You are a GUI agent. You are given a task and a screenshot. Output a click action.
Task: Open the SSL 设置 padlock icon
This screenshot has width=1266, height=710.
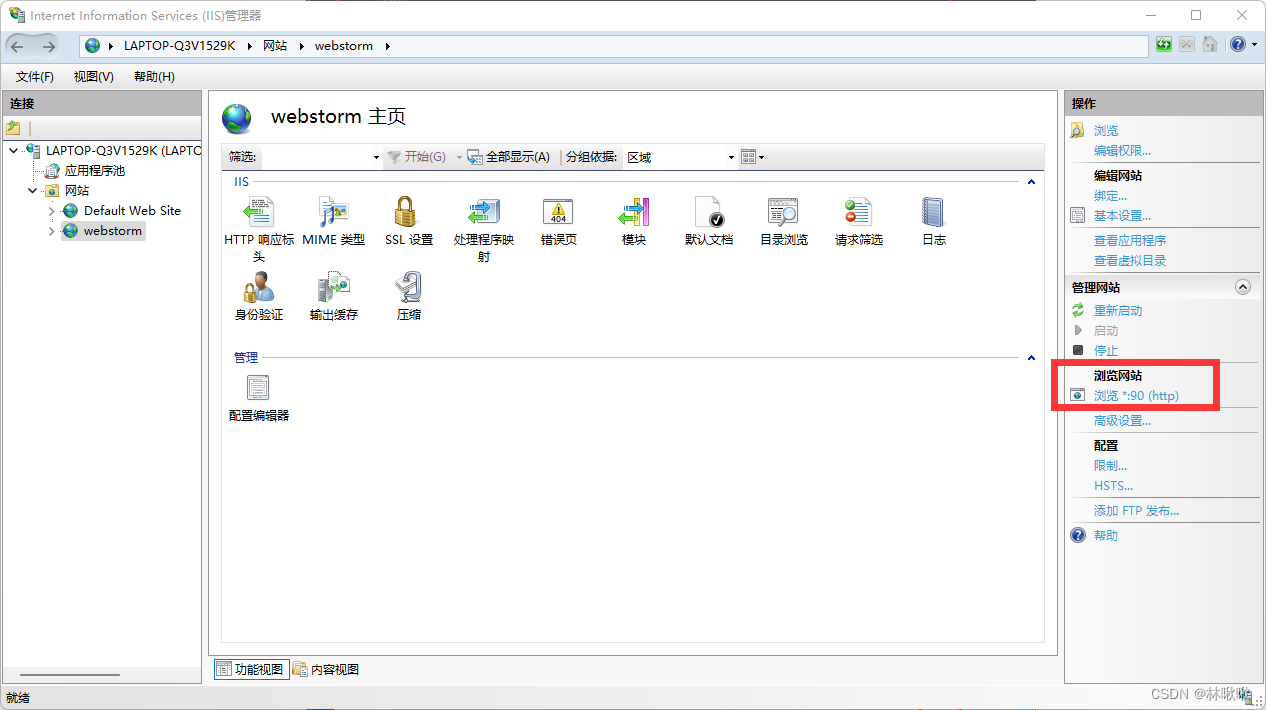pyautogui.click(x=405, y=212)
